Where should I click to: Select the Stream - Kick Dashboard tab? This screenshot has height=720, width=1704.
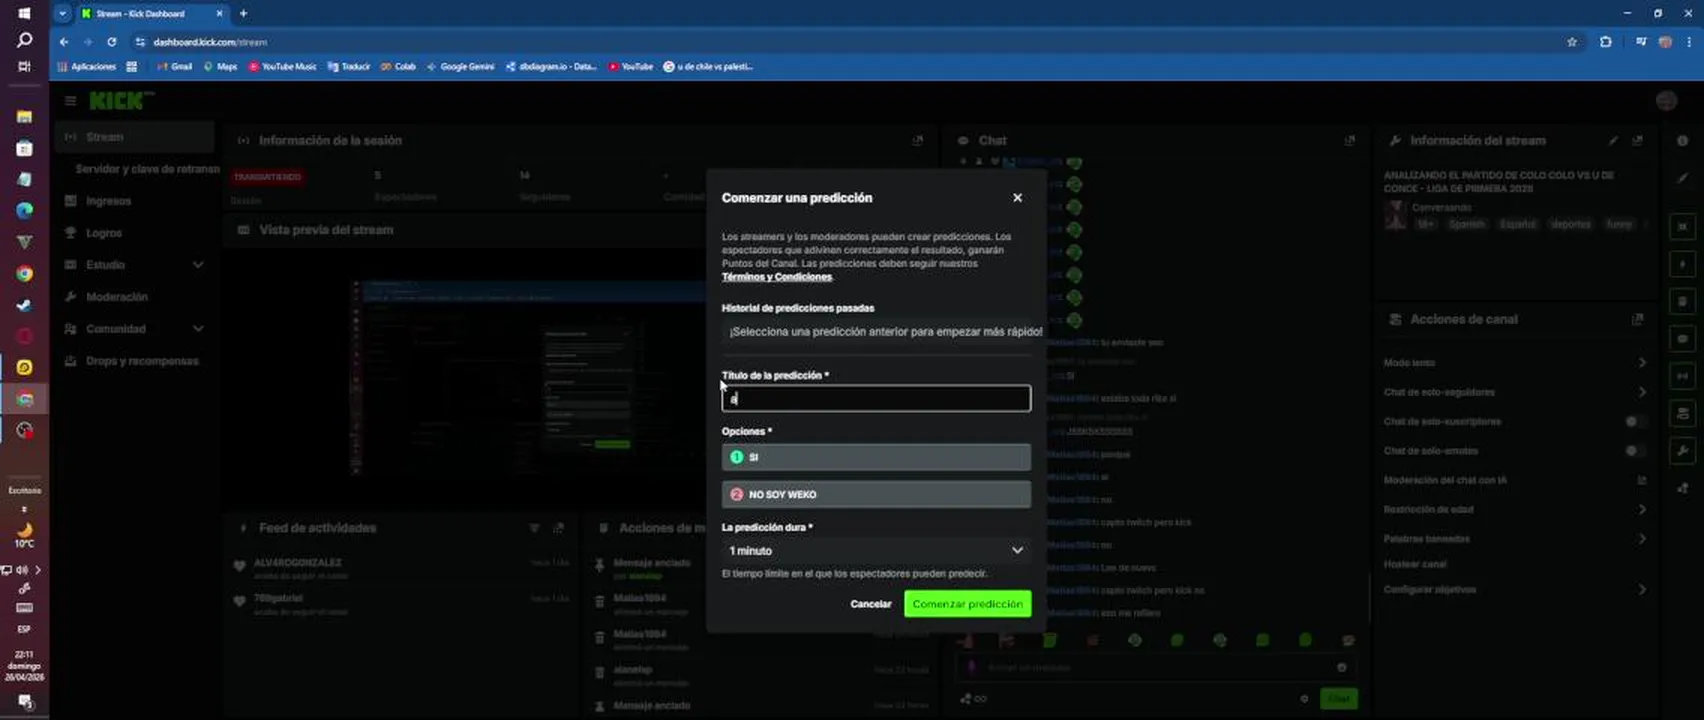tap(152, 14)
